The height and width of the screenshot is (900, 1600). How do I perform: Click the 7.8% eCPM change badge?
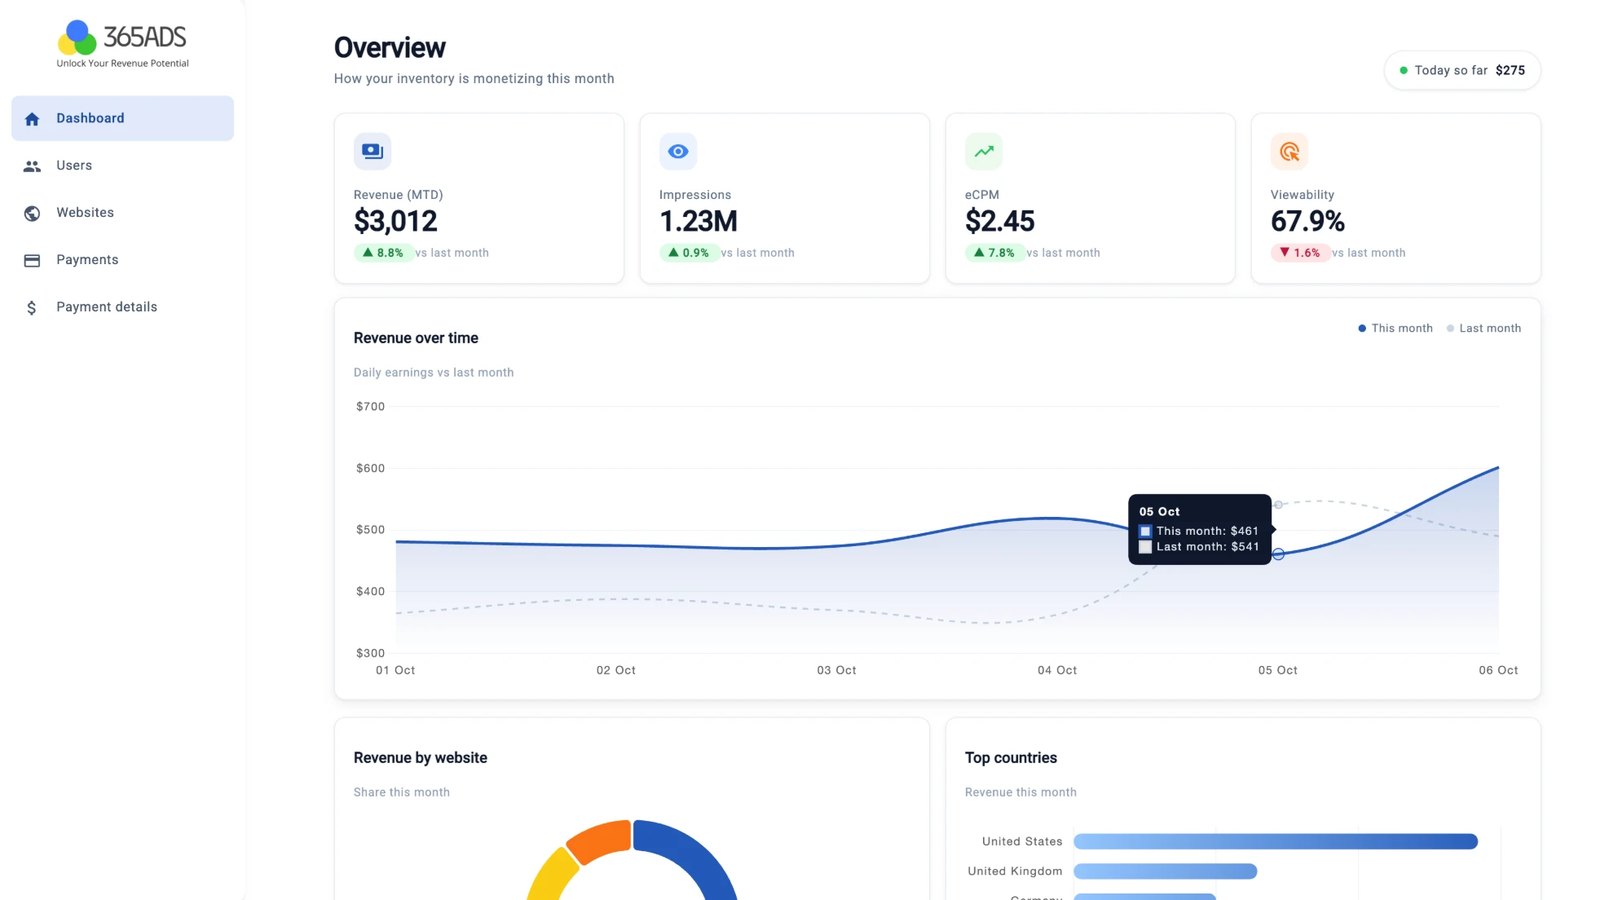[x=995, y=253]
